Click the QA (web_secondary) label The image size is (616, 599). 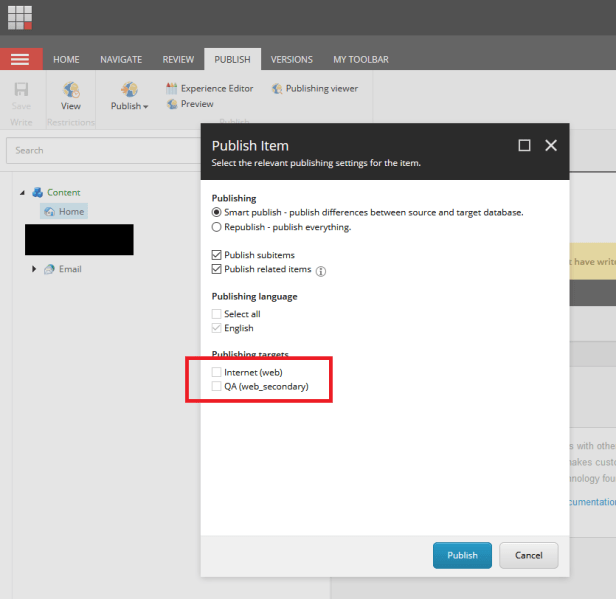point(266,387)
